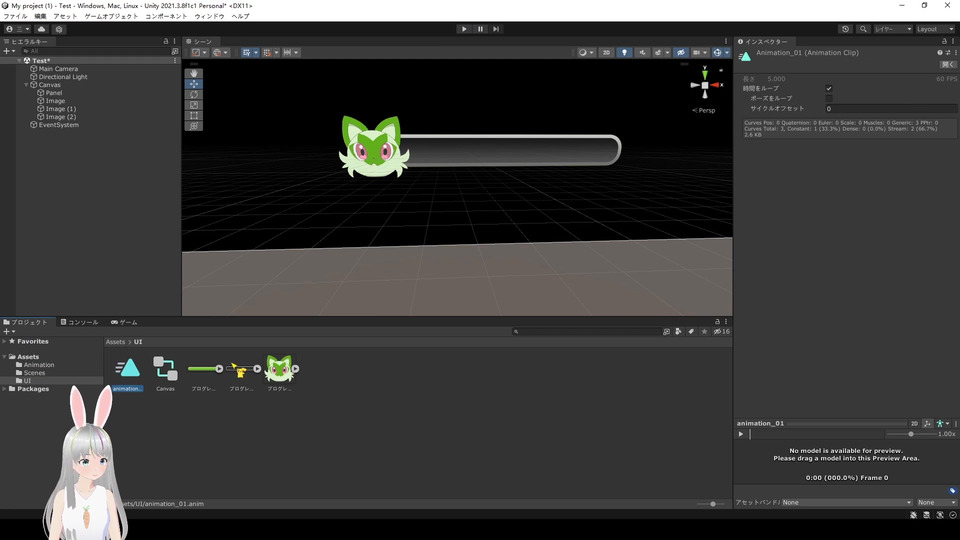This screenshot has width=960, height=540.
Task: Click the Play button
Action: 464,29
